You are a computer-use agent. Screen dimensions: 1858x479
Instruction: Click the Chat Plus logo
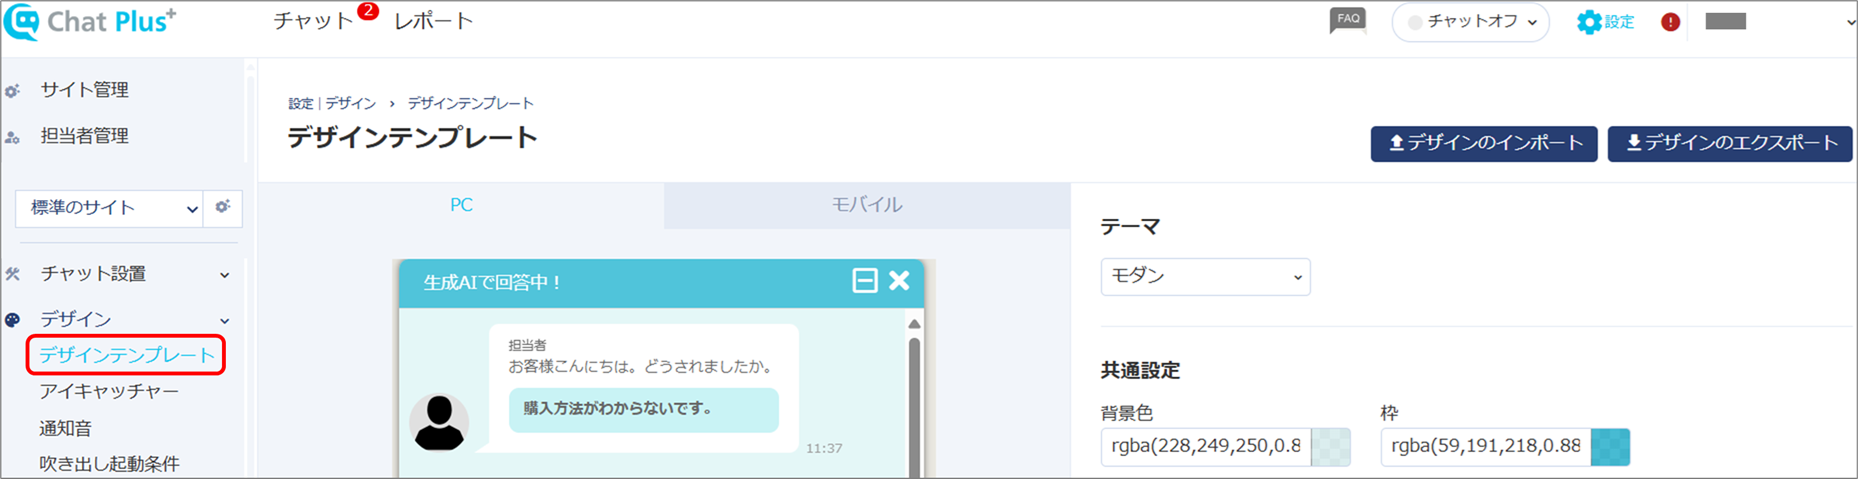(90, 22)
